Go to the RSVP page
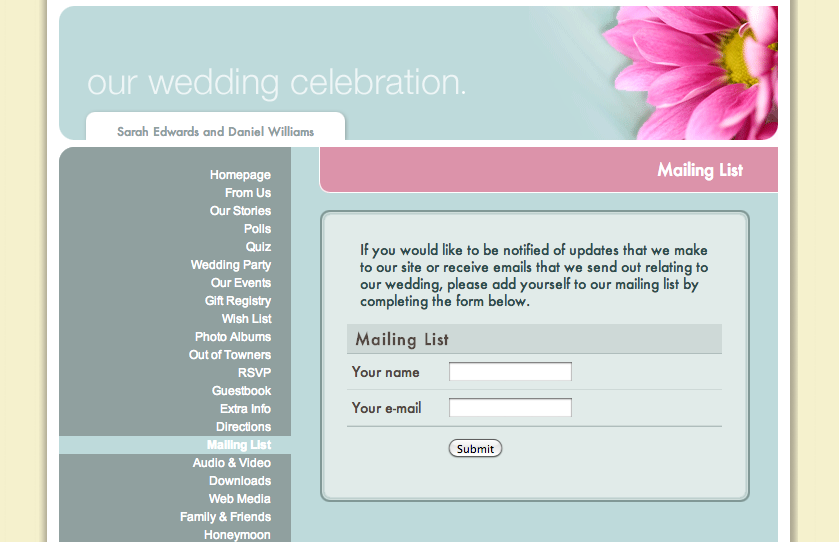 point(254,373)
